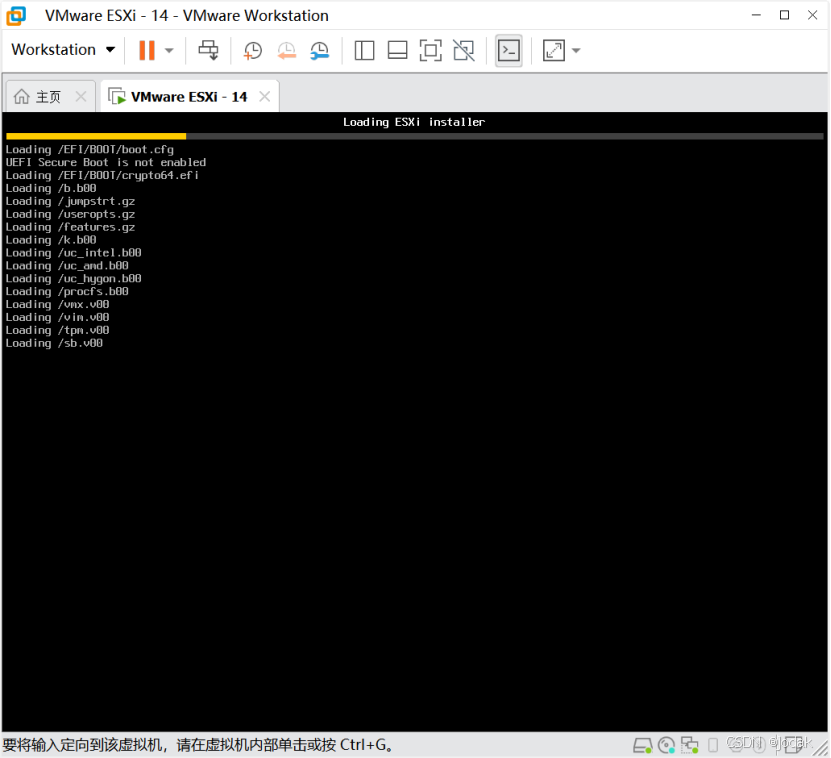Viewport: 831px width, 758px height.
Task: Click the 'Loading /sb.v00' line
Action: coord(54,343)
